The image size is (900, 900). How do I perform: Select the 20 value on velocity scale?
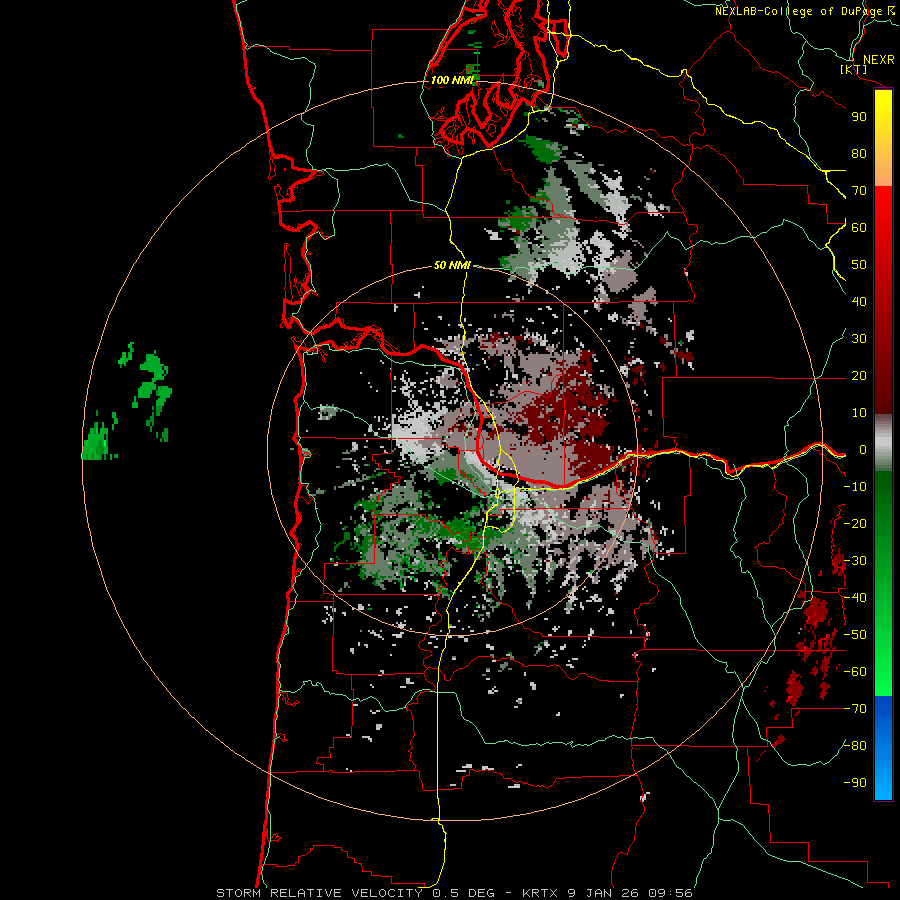coord(859,376)
